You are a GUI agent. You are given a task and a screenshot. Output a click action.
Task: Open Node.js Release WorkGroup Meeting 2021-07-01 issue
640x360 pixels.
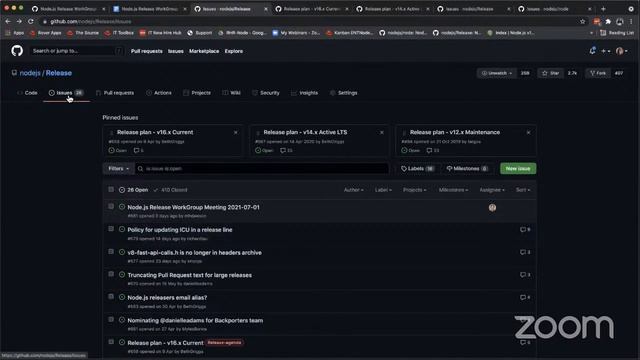pyautogui.click(x=193, y=207)
